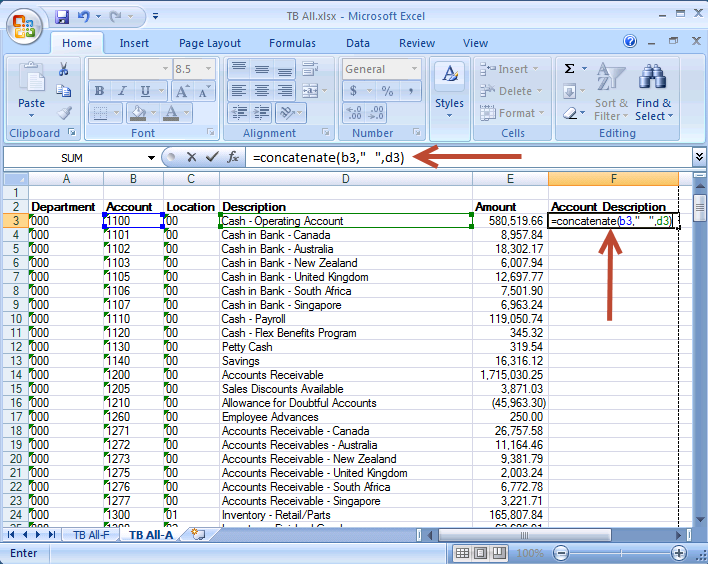Switch to Normal view
Viewport: 708px width, 564px height.
(x=462, y=553)
